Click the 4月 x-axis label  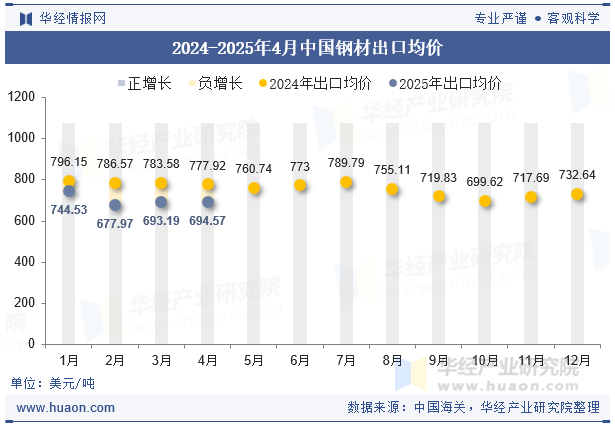[x=207, y=360]
